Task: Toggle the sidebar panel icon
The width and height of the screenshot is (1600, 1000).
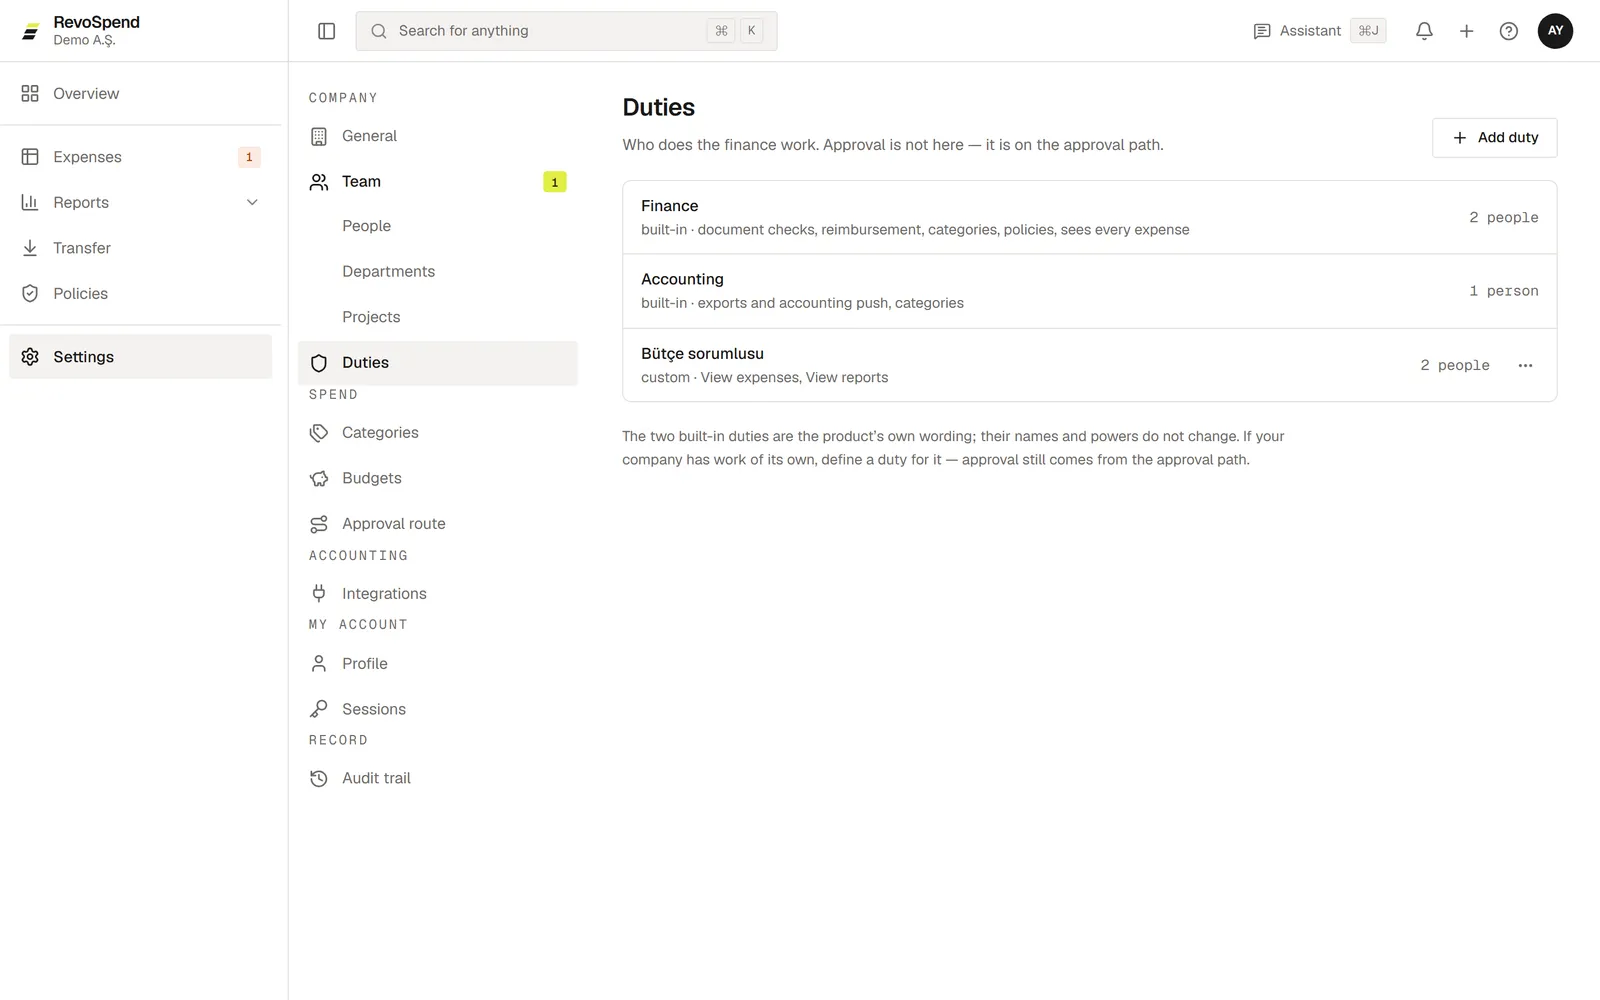Action: click(x=326, y=31)
